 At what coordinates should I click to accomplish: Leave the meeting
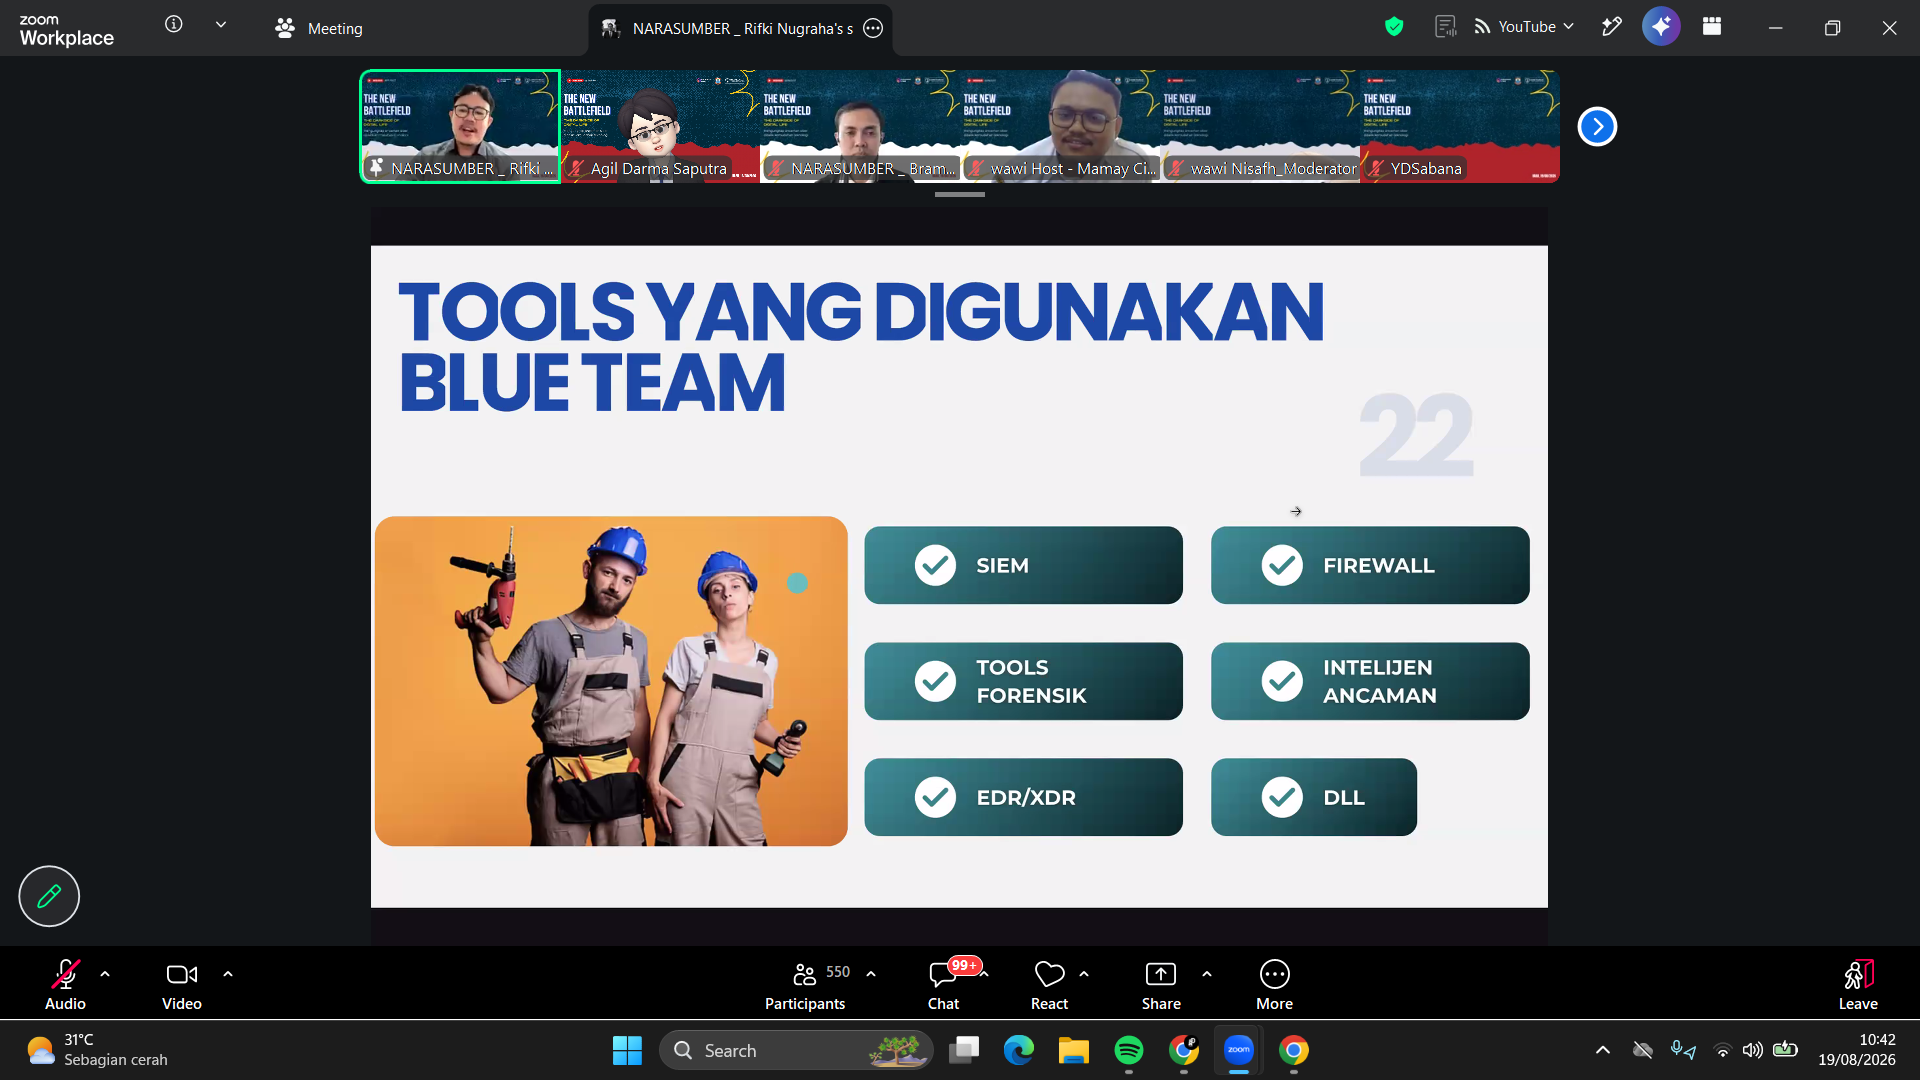[x=1858, y=985]
